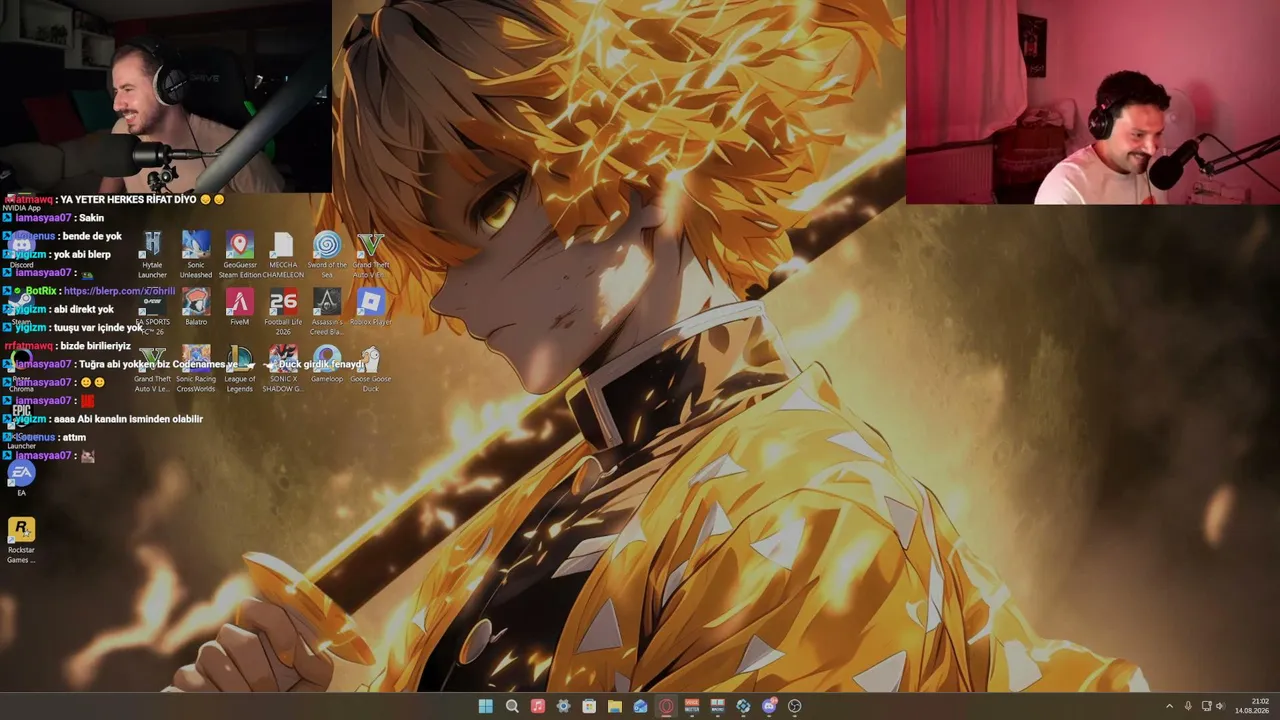Viewport: 1280px width, 720px height.
Task: Click the Windows Start button
Action: [485, 706]
